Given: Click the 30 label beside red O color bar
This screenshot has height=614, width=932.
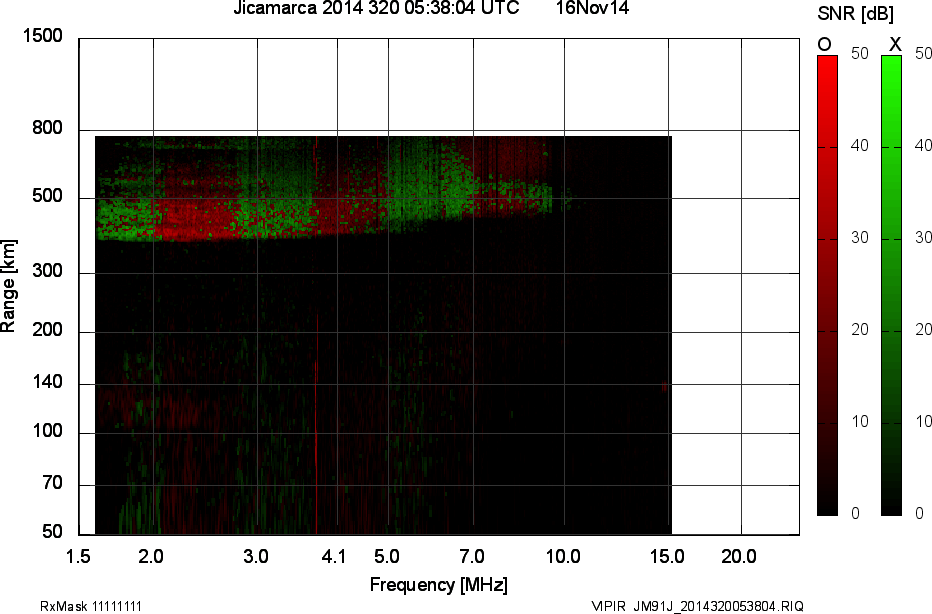Looking at the screenshot, I should point(860,238).
